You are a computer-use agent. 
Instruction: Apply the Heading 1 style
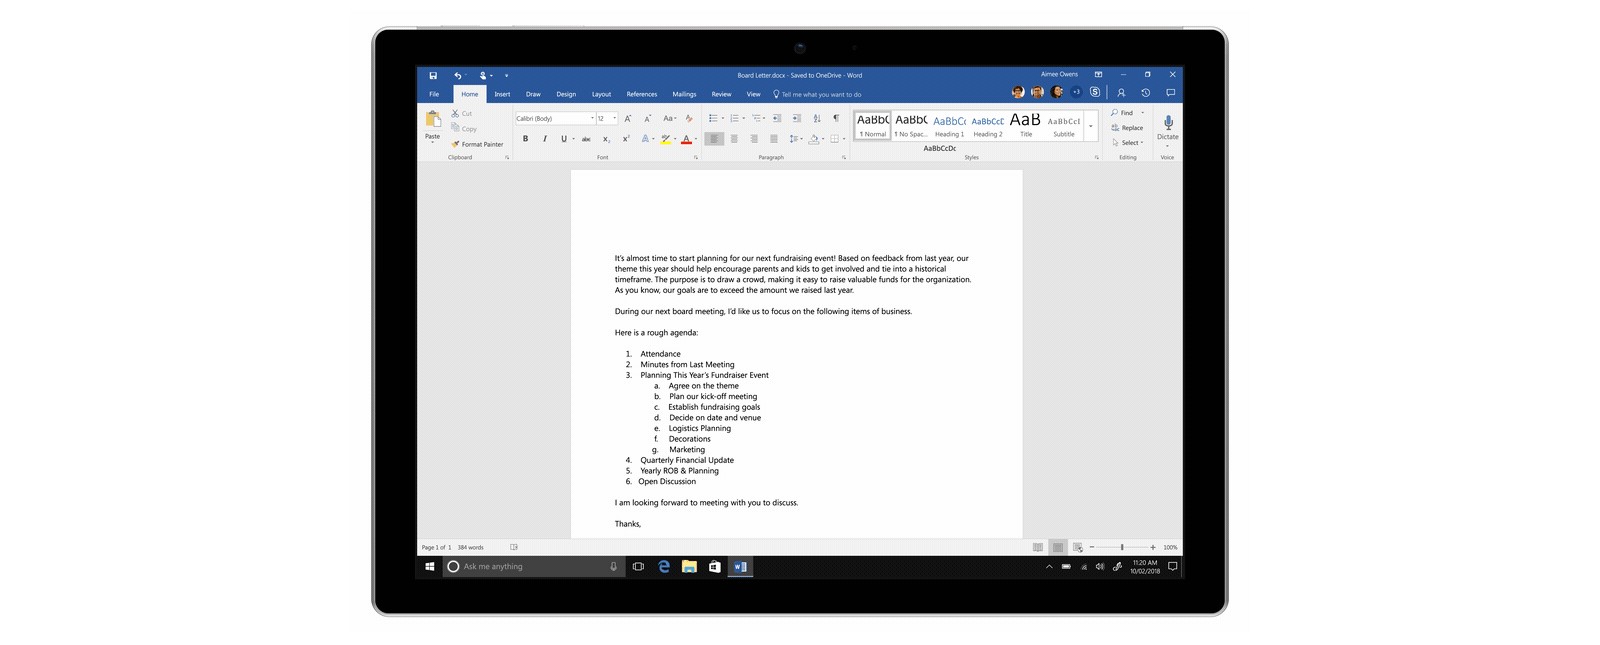point(949,125)
